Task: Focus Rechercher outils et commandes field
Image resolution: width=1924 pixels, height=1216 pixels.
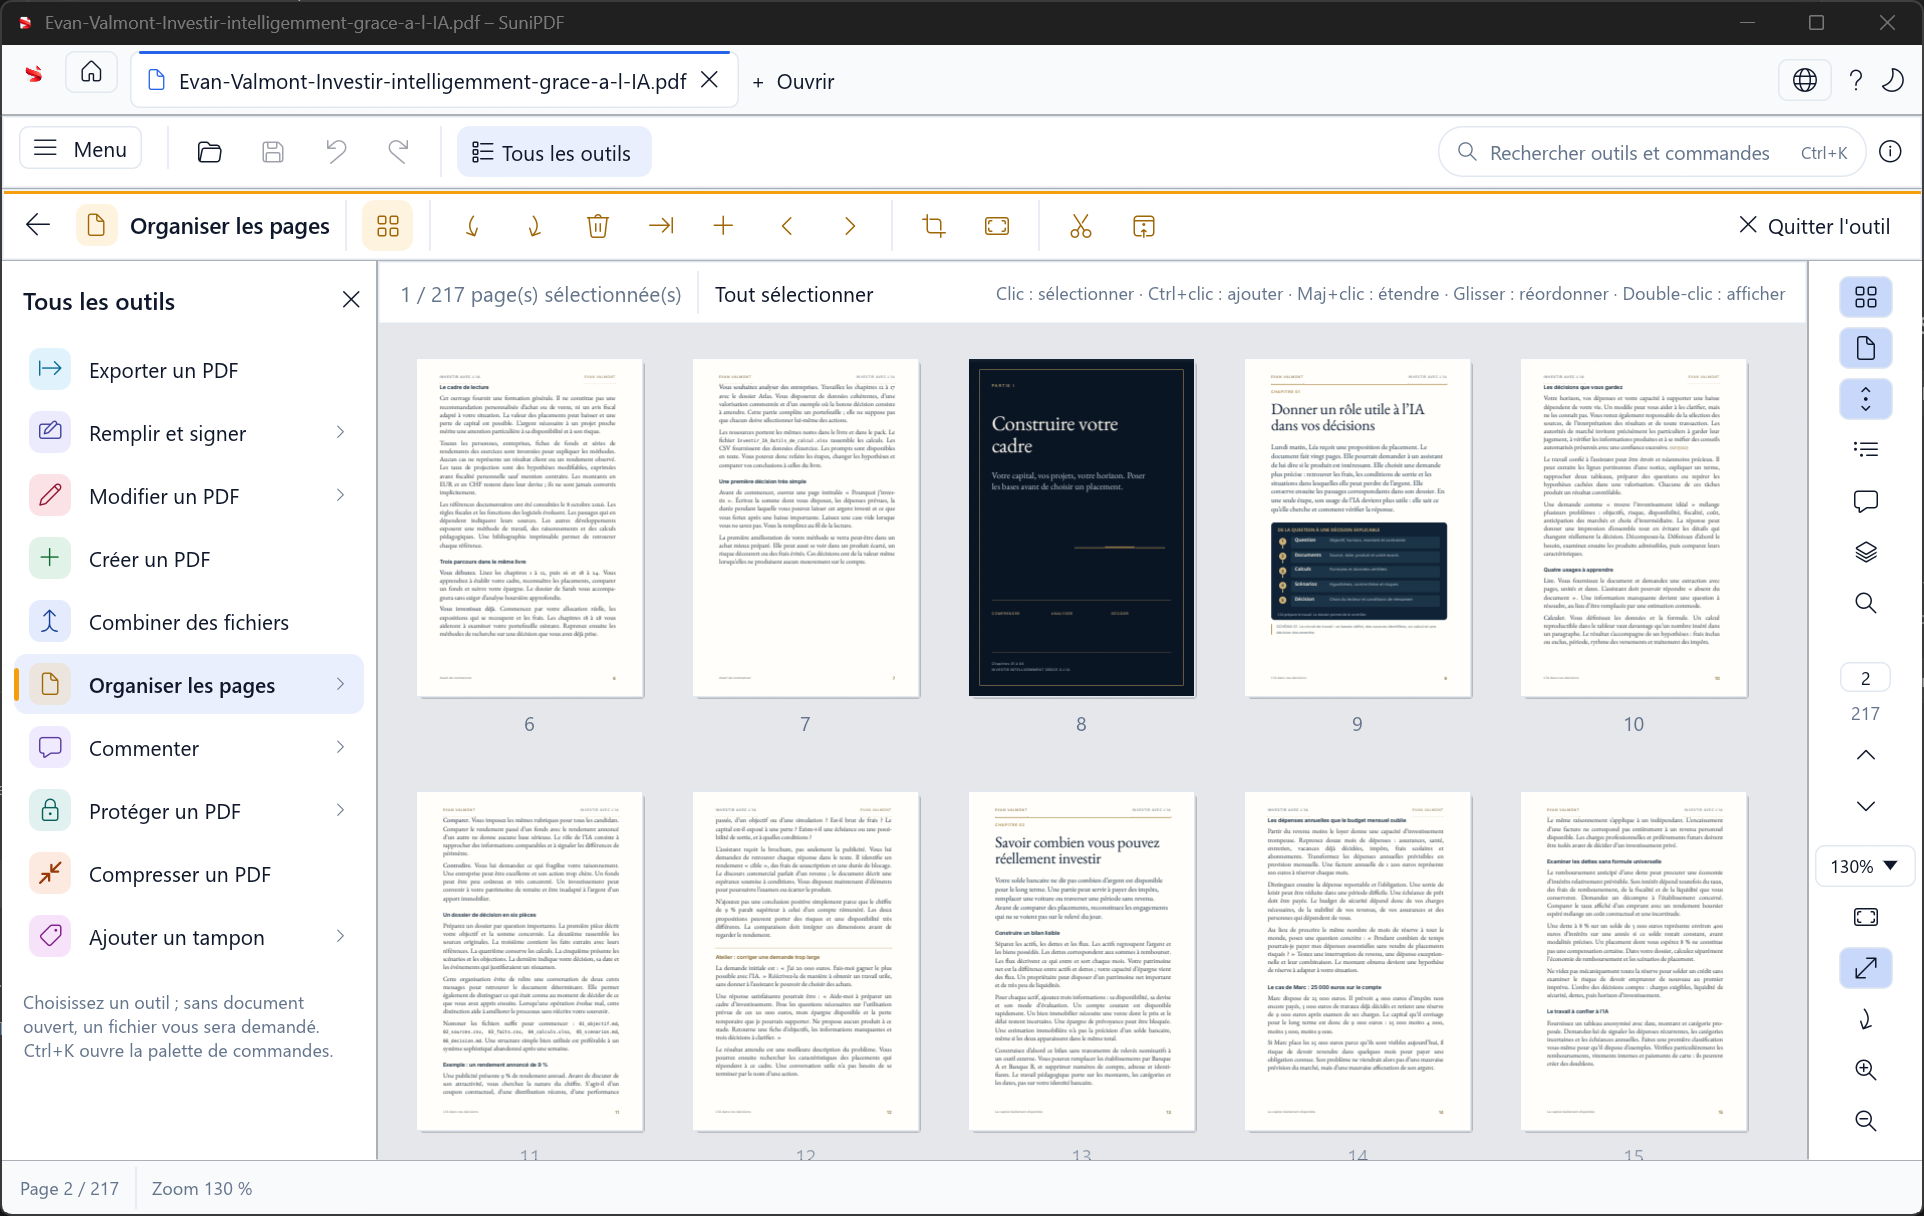Action: click(1651, 152)
